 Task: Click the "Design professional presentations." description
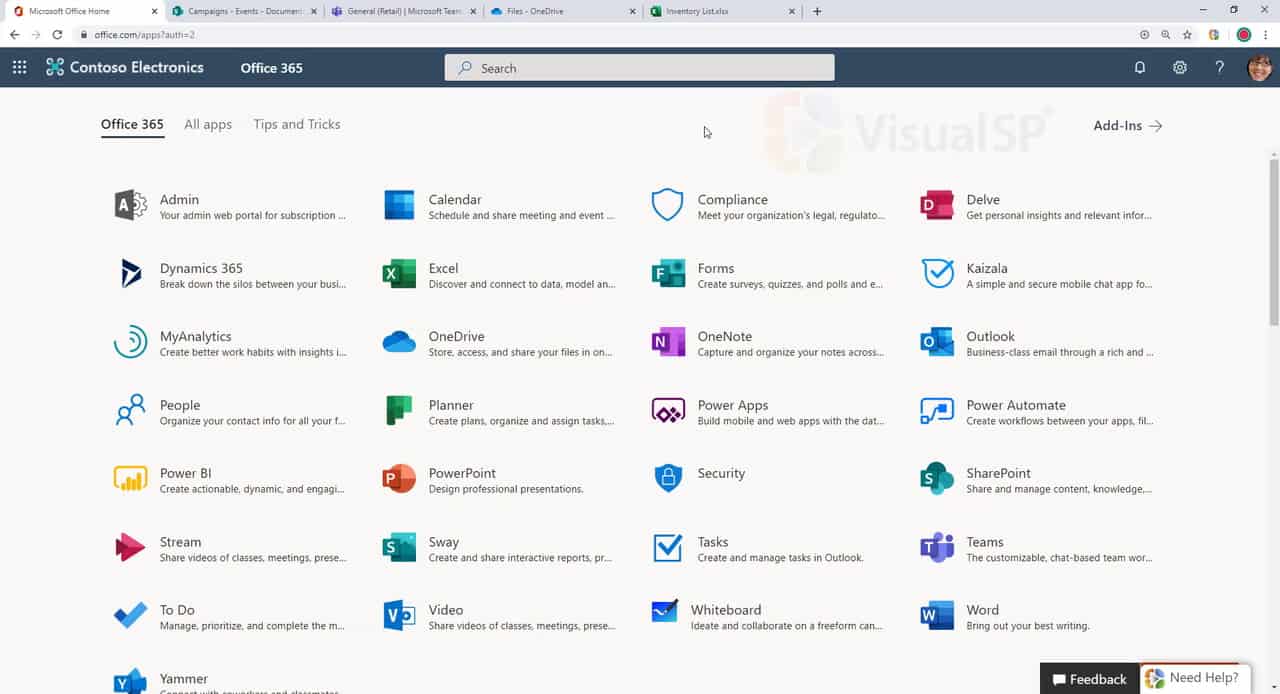tap(506, 489)
